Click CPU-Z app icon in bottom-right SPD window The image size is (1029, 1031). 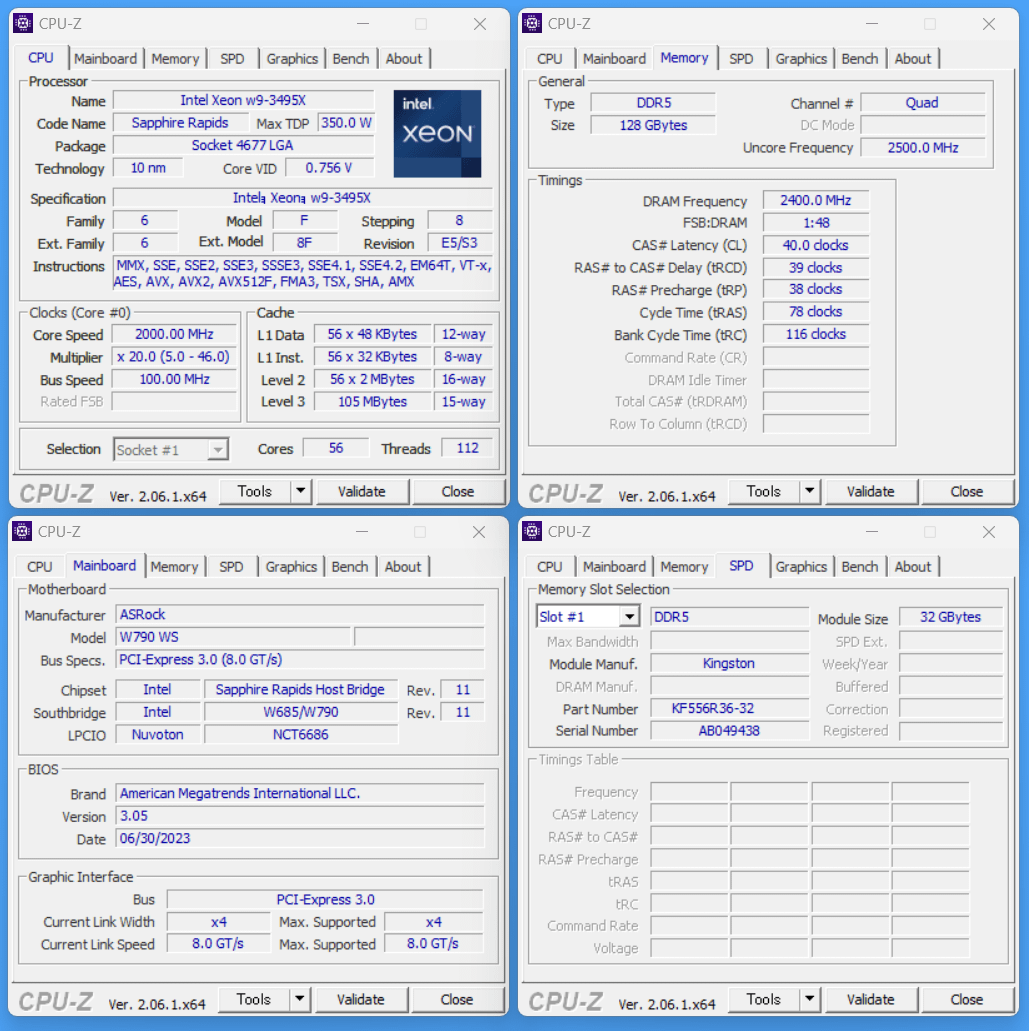click(x=532, y=531)
